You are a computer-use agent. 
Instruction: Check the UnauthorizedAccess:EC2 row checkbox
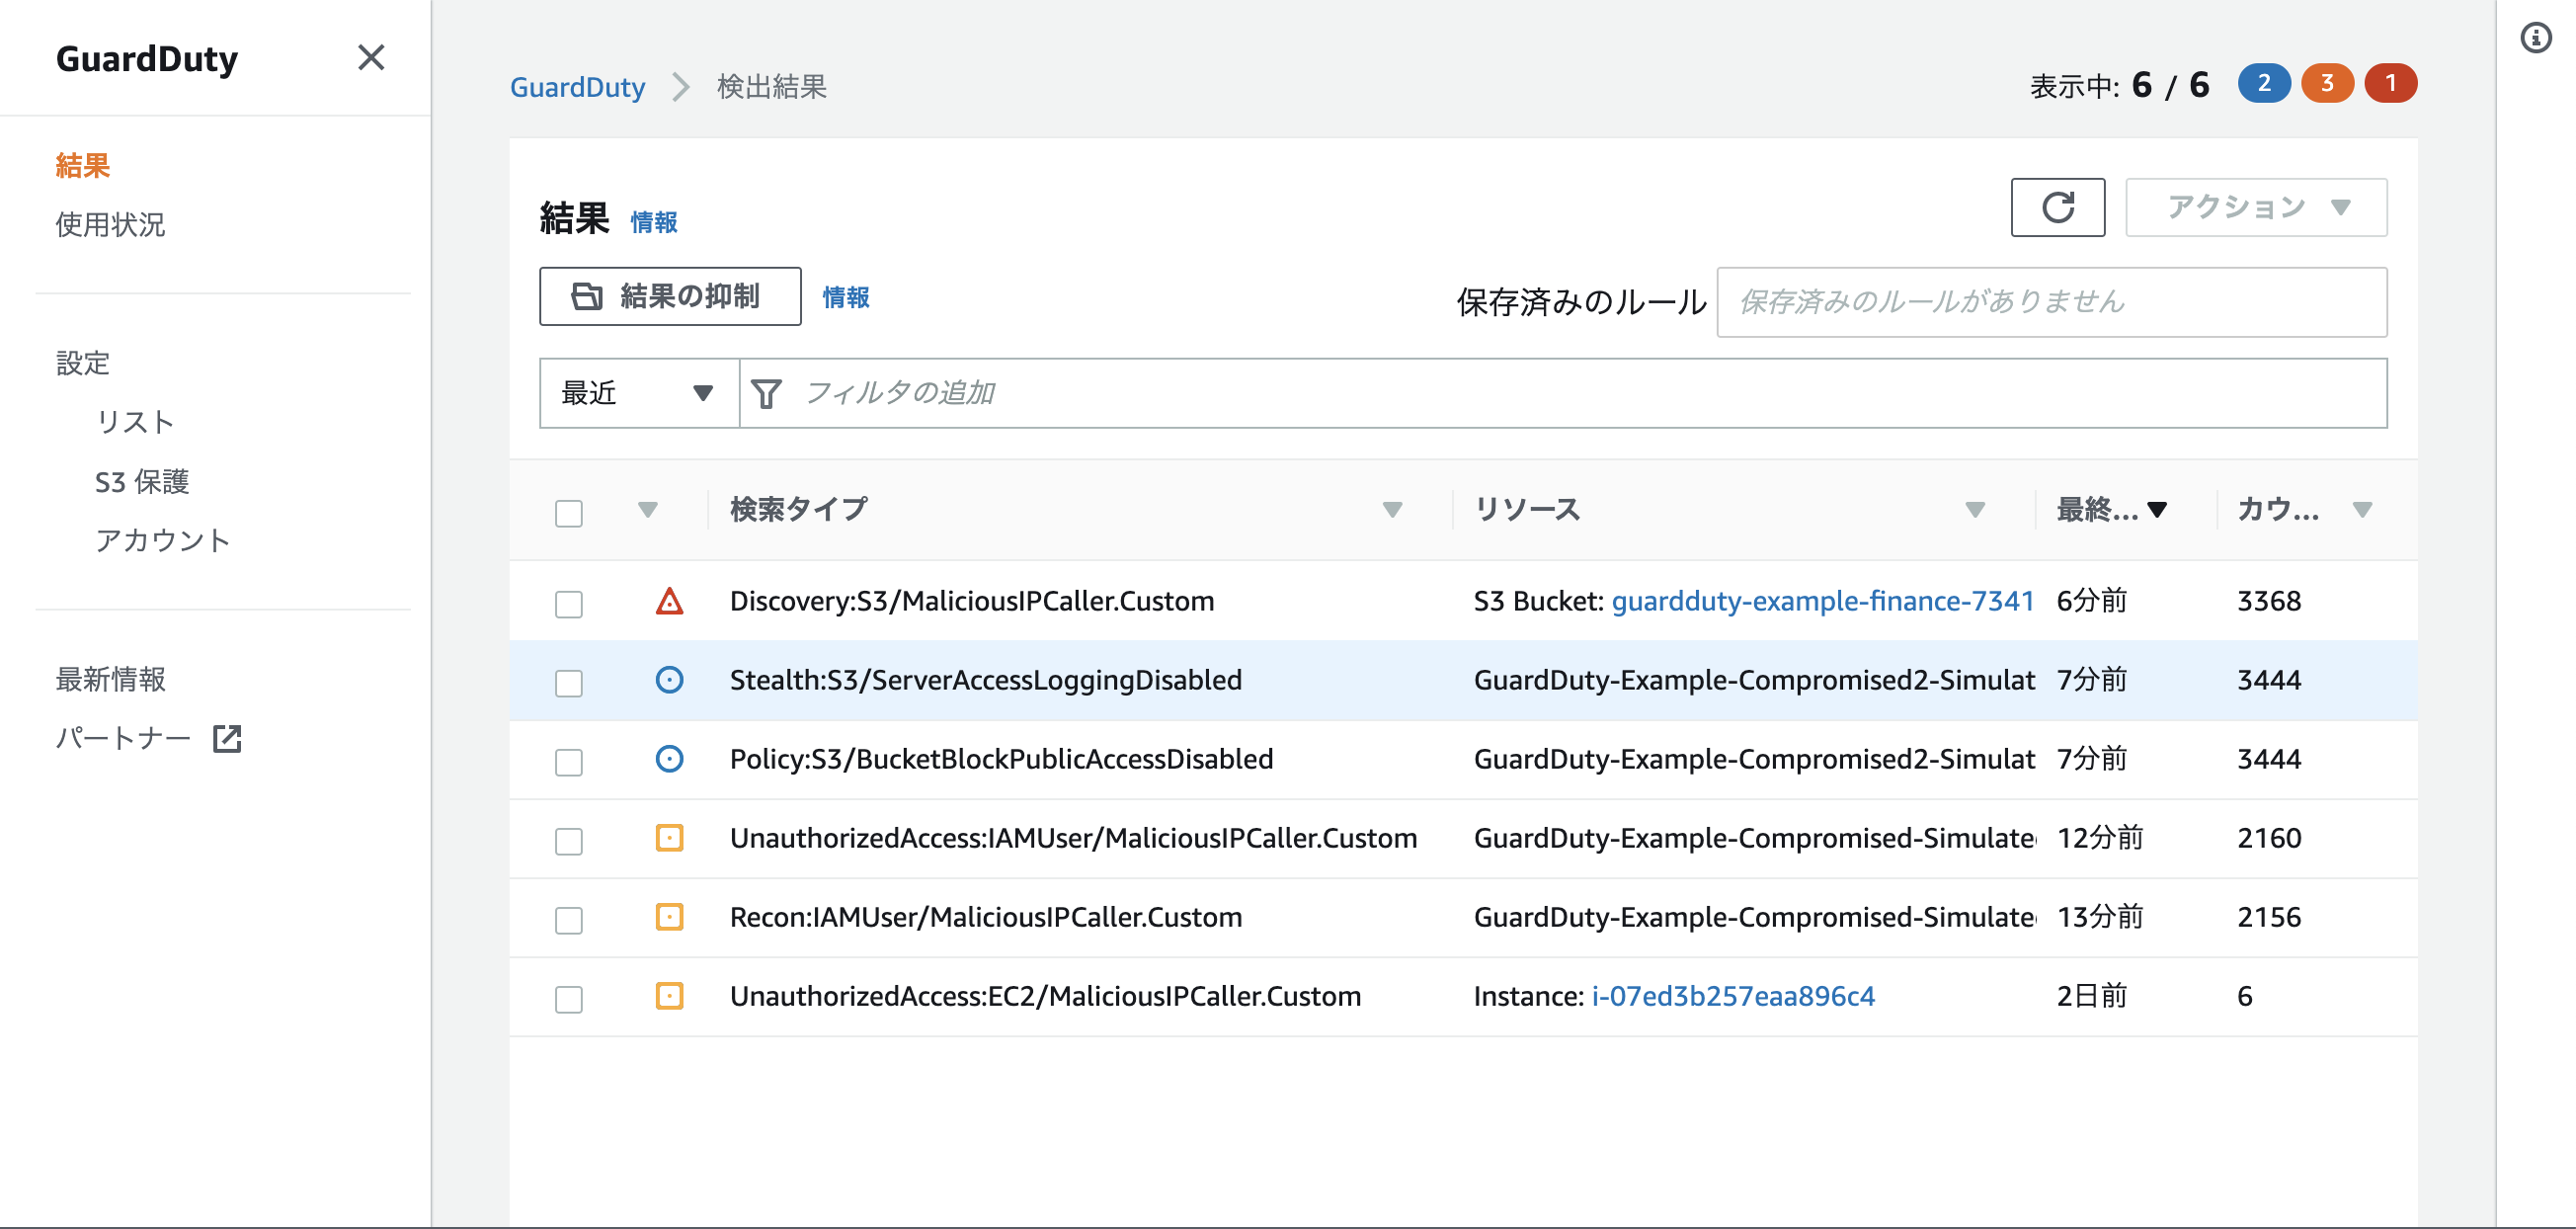click(x=569, y=999)
